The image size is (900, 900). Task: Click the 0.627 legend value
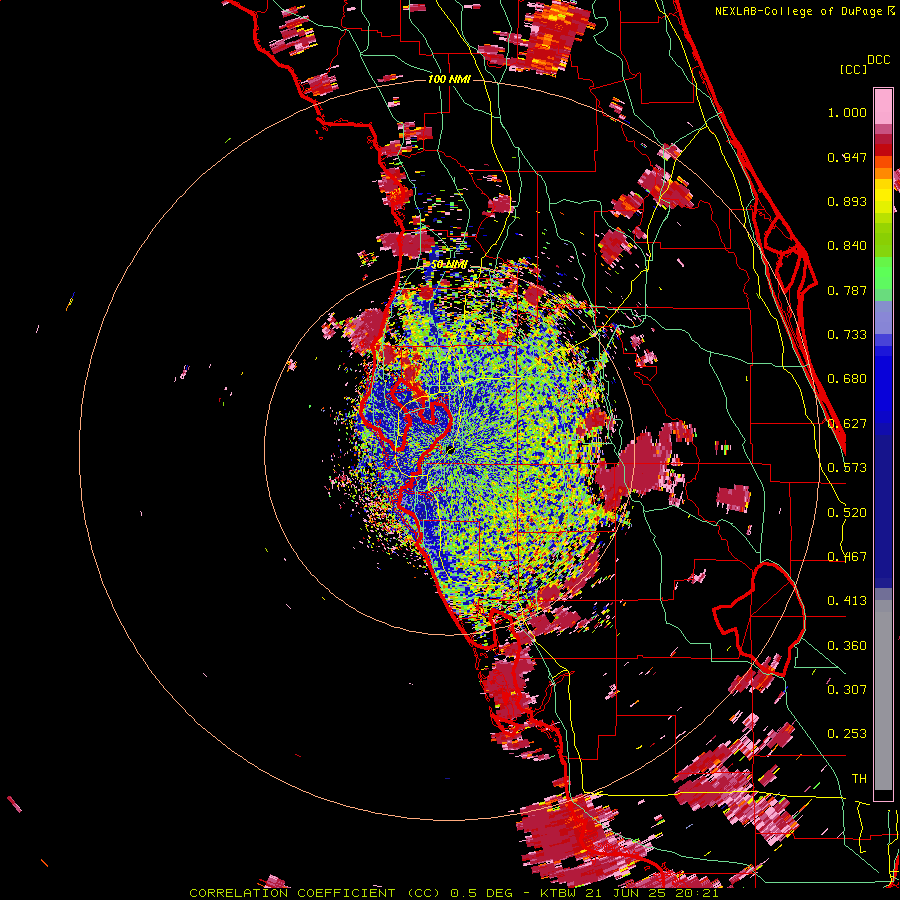(x=847, y=424)
